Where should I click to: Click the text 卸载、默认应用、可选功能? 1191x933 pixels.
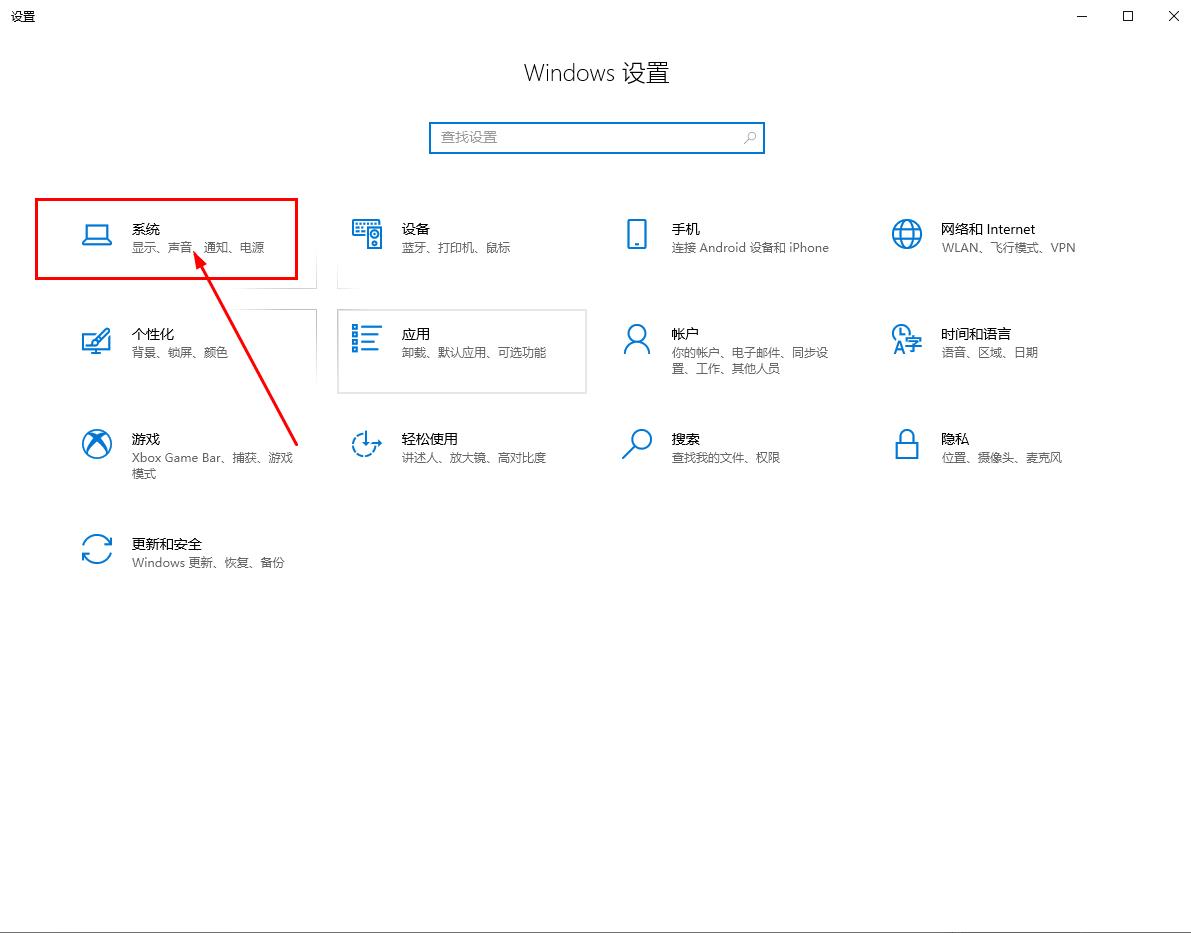[473, 353]
